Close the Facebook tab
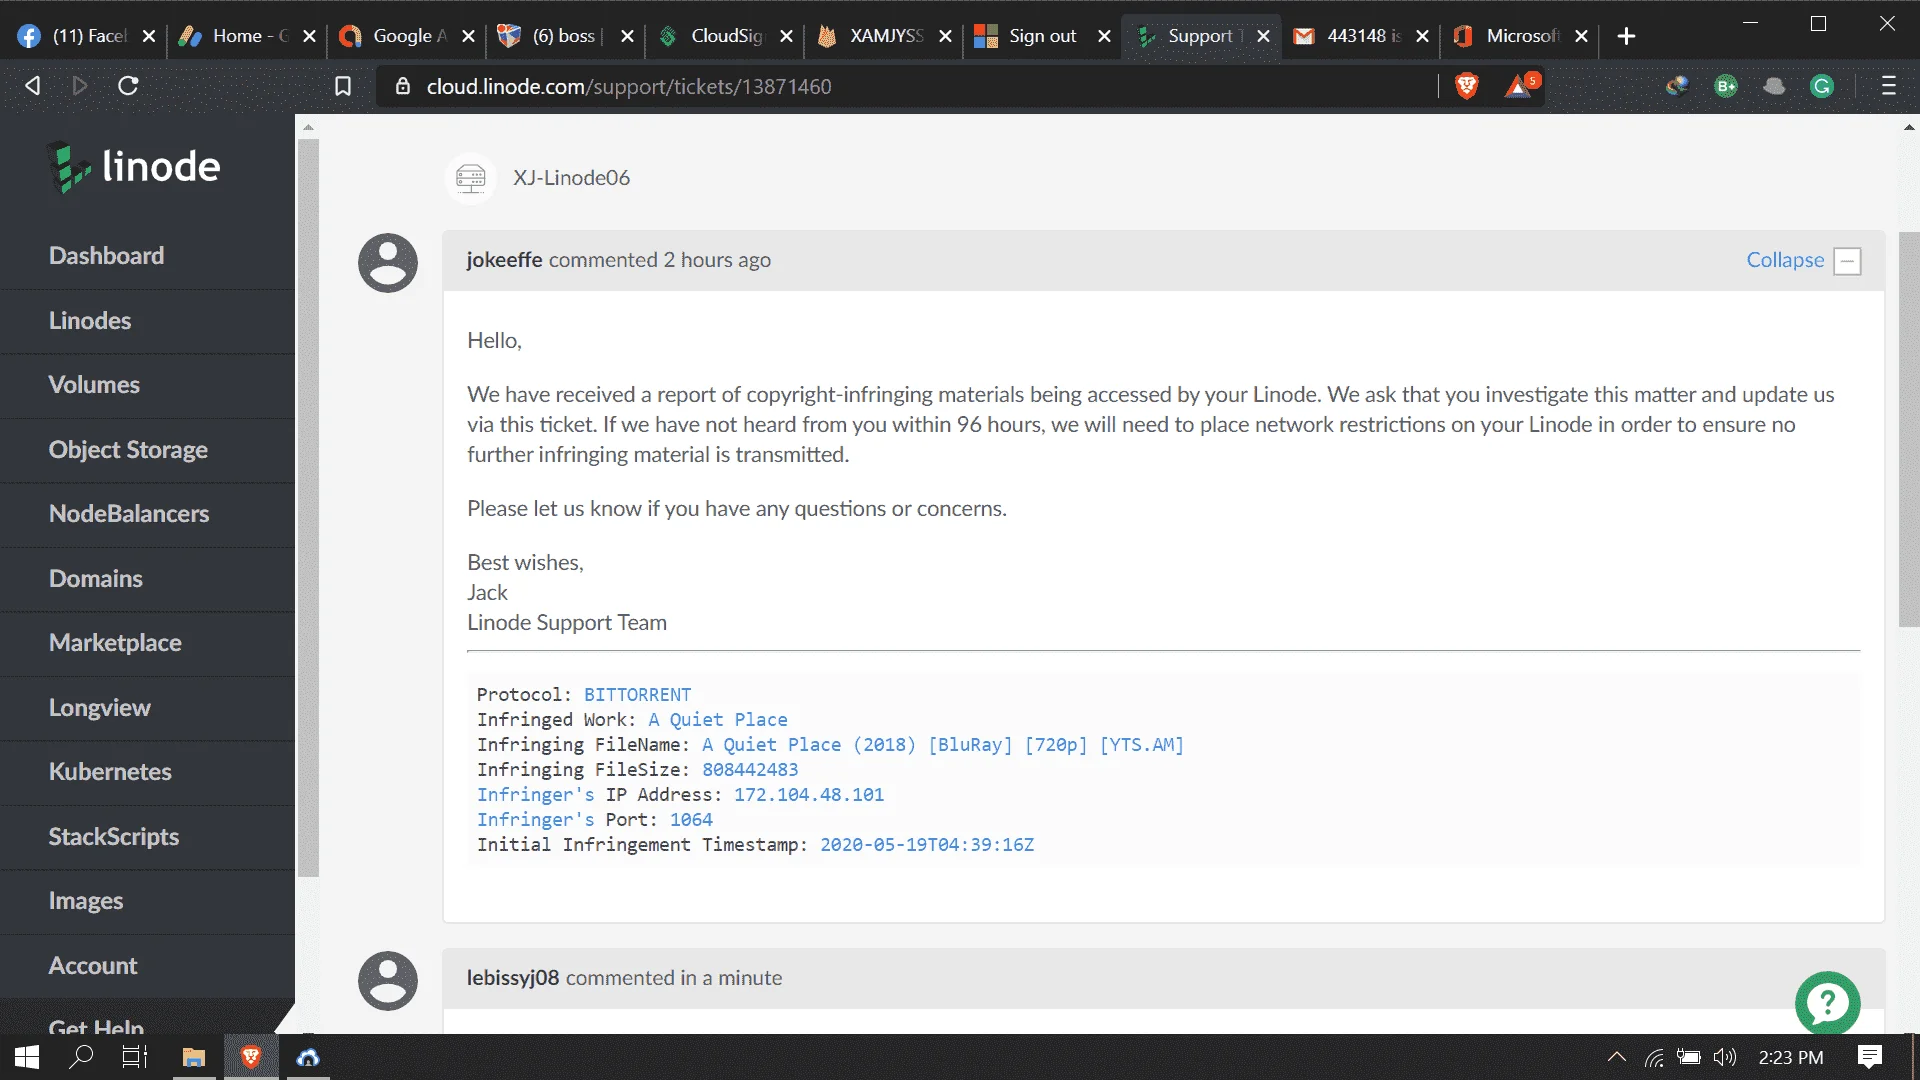This screenshot has height=1080, width=1920. click(149, 36)
